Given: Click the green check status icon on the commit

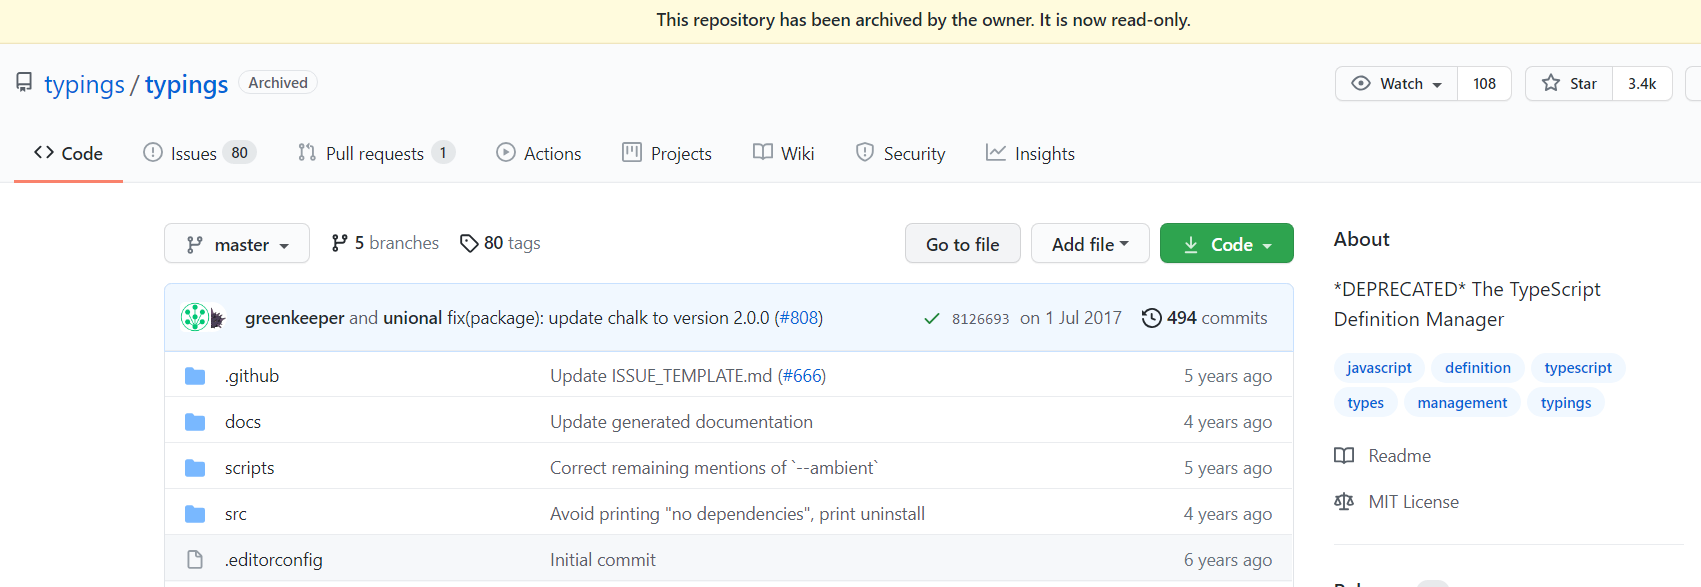Looking at the screenshot, I should (931, 319).
